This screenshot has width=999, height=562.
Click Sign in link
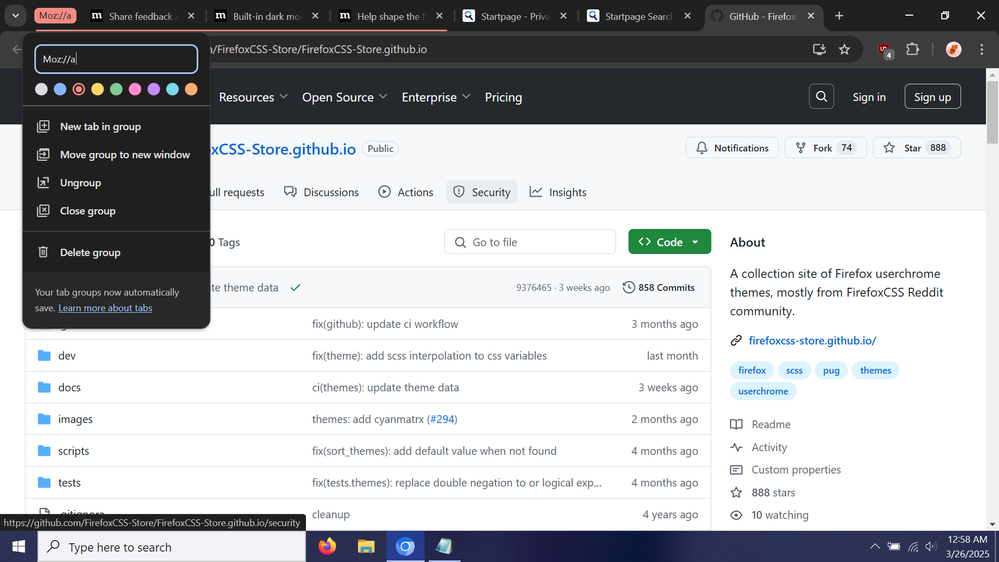[869, 97]
